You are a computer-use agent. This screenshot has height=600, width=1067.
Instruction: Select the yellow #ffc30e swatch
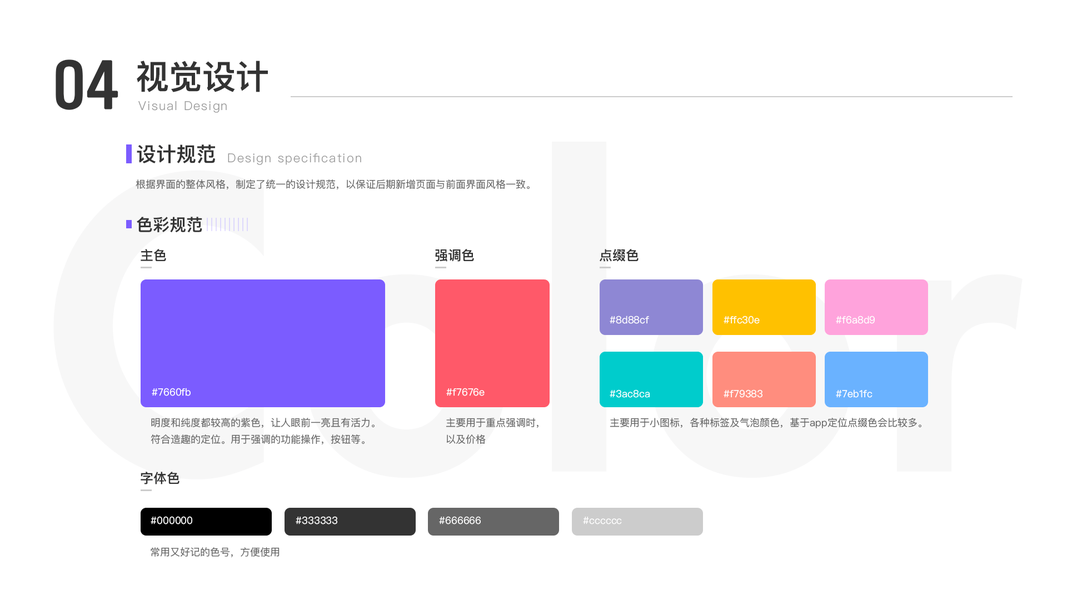tap(764, 307)
